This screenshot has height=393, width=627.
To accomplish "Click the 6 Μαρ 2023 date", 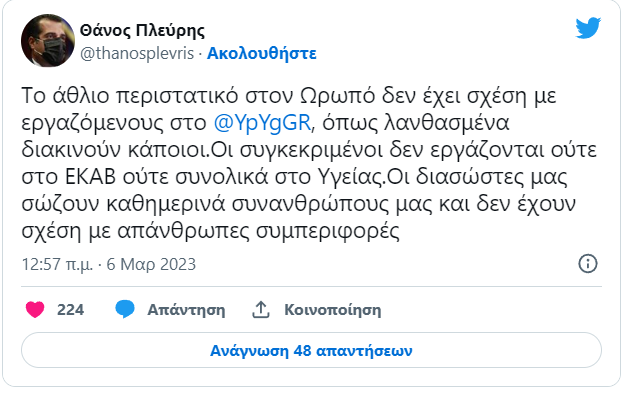I will [x=151, y=264].
